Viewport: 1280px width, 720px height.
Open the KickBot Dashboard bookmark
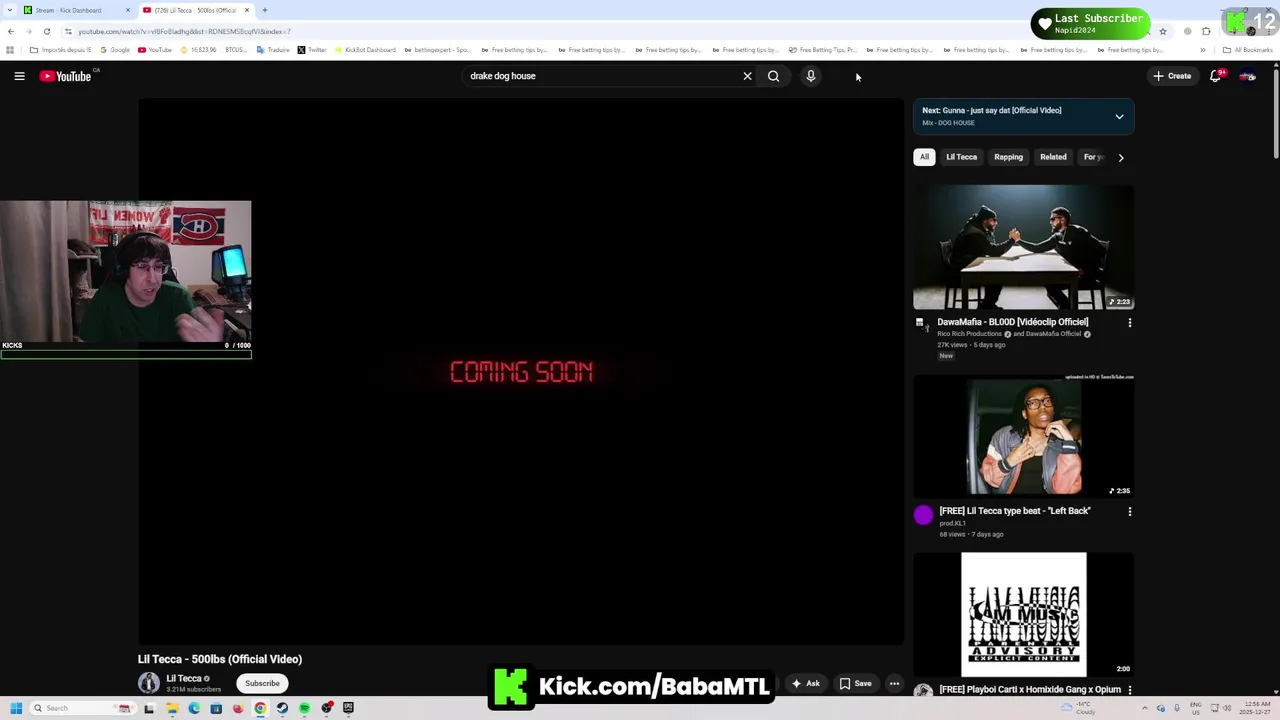click(365, 50)
